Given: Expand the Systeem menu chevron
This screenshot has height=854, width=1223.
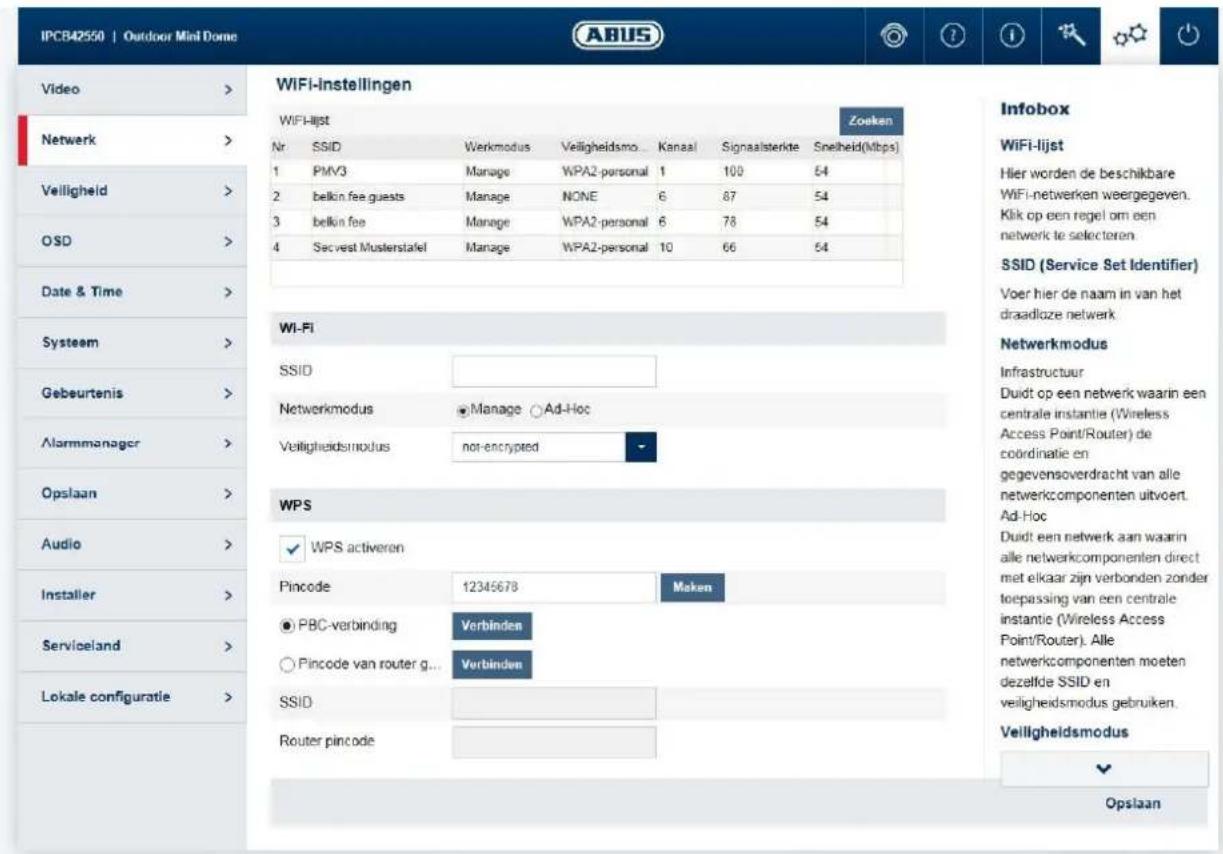Looking at the screenshot, I should point(228,342).
